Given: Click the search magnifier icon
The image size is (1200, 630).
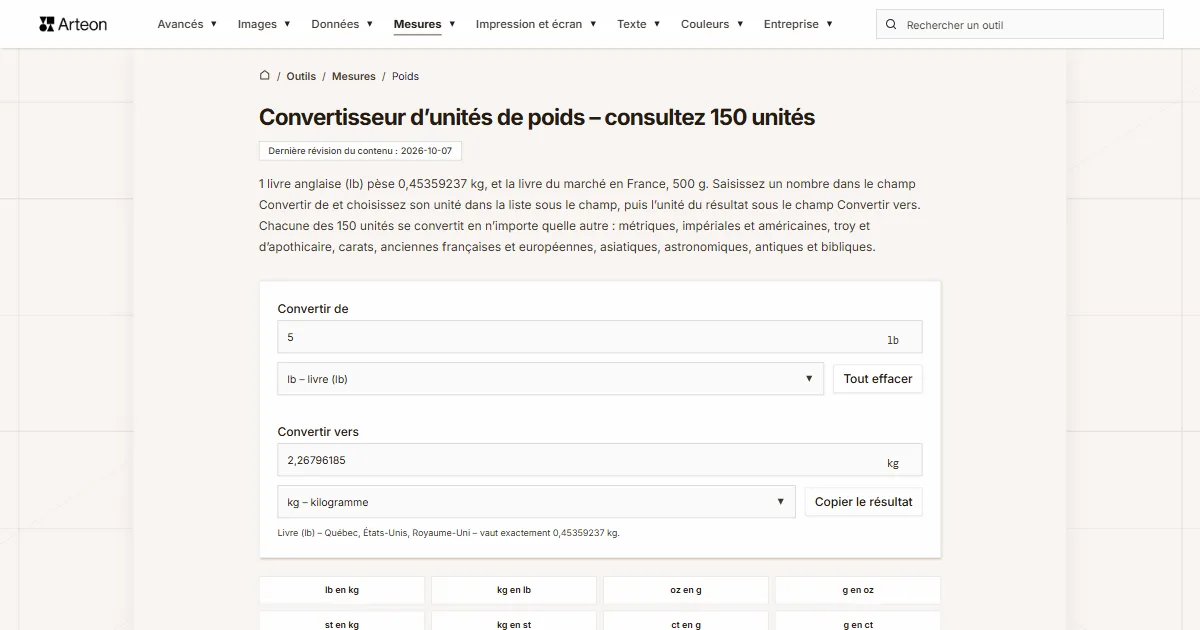Looking at the screenshot, I should tap(892, 24).
